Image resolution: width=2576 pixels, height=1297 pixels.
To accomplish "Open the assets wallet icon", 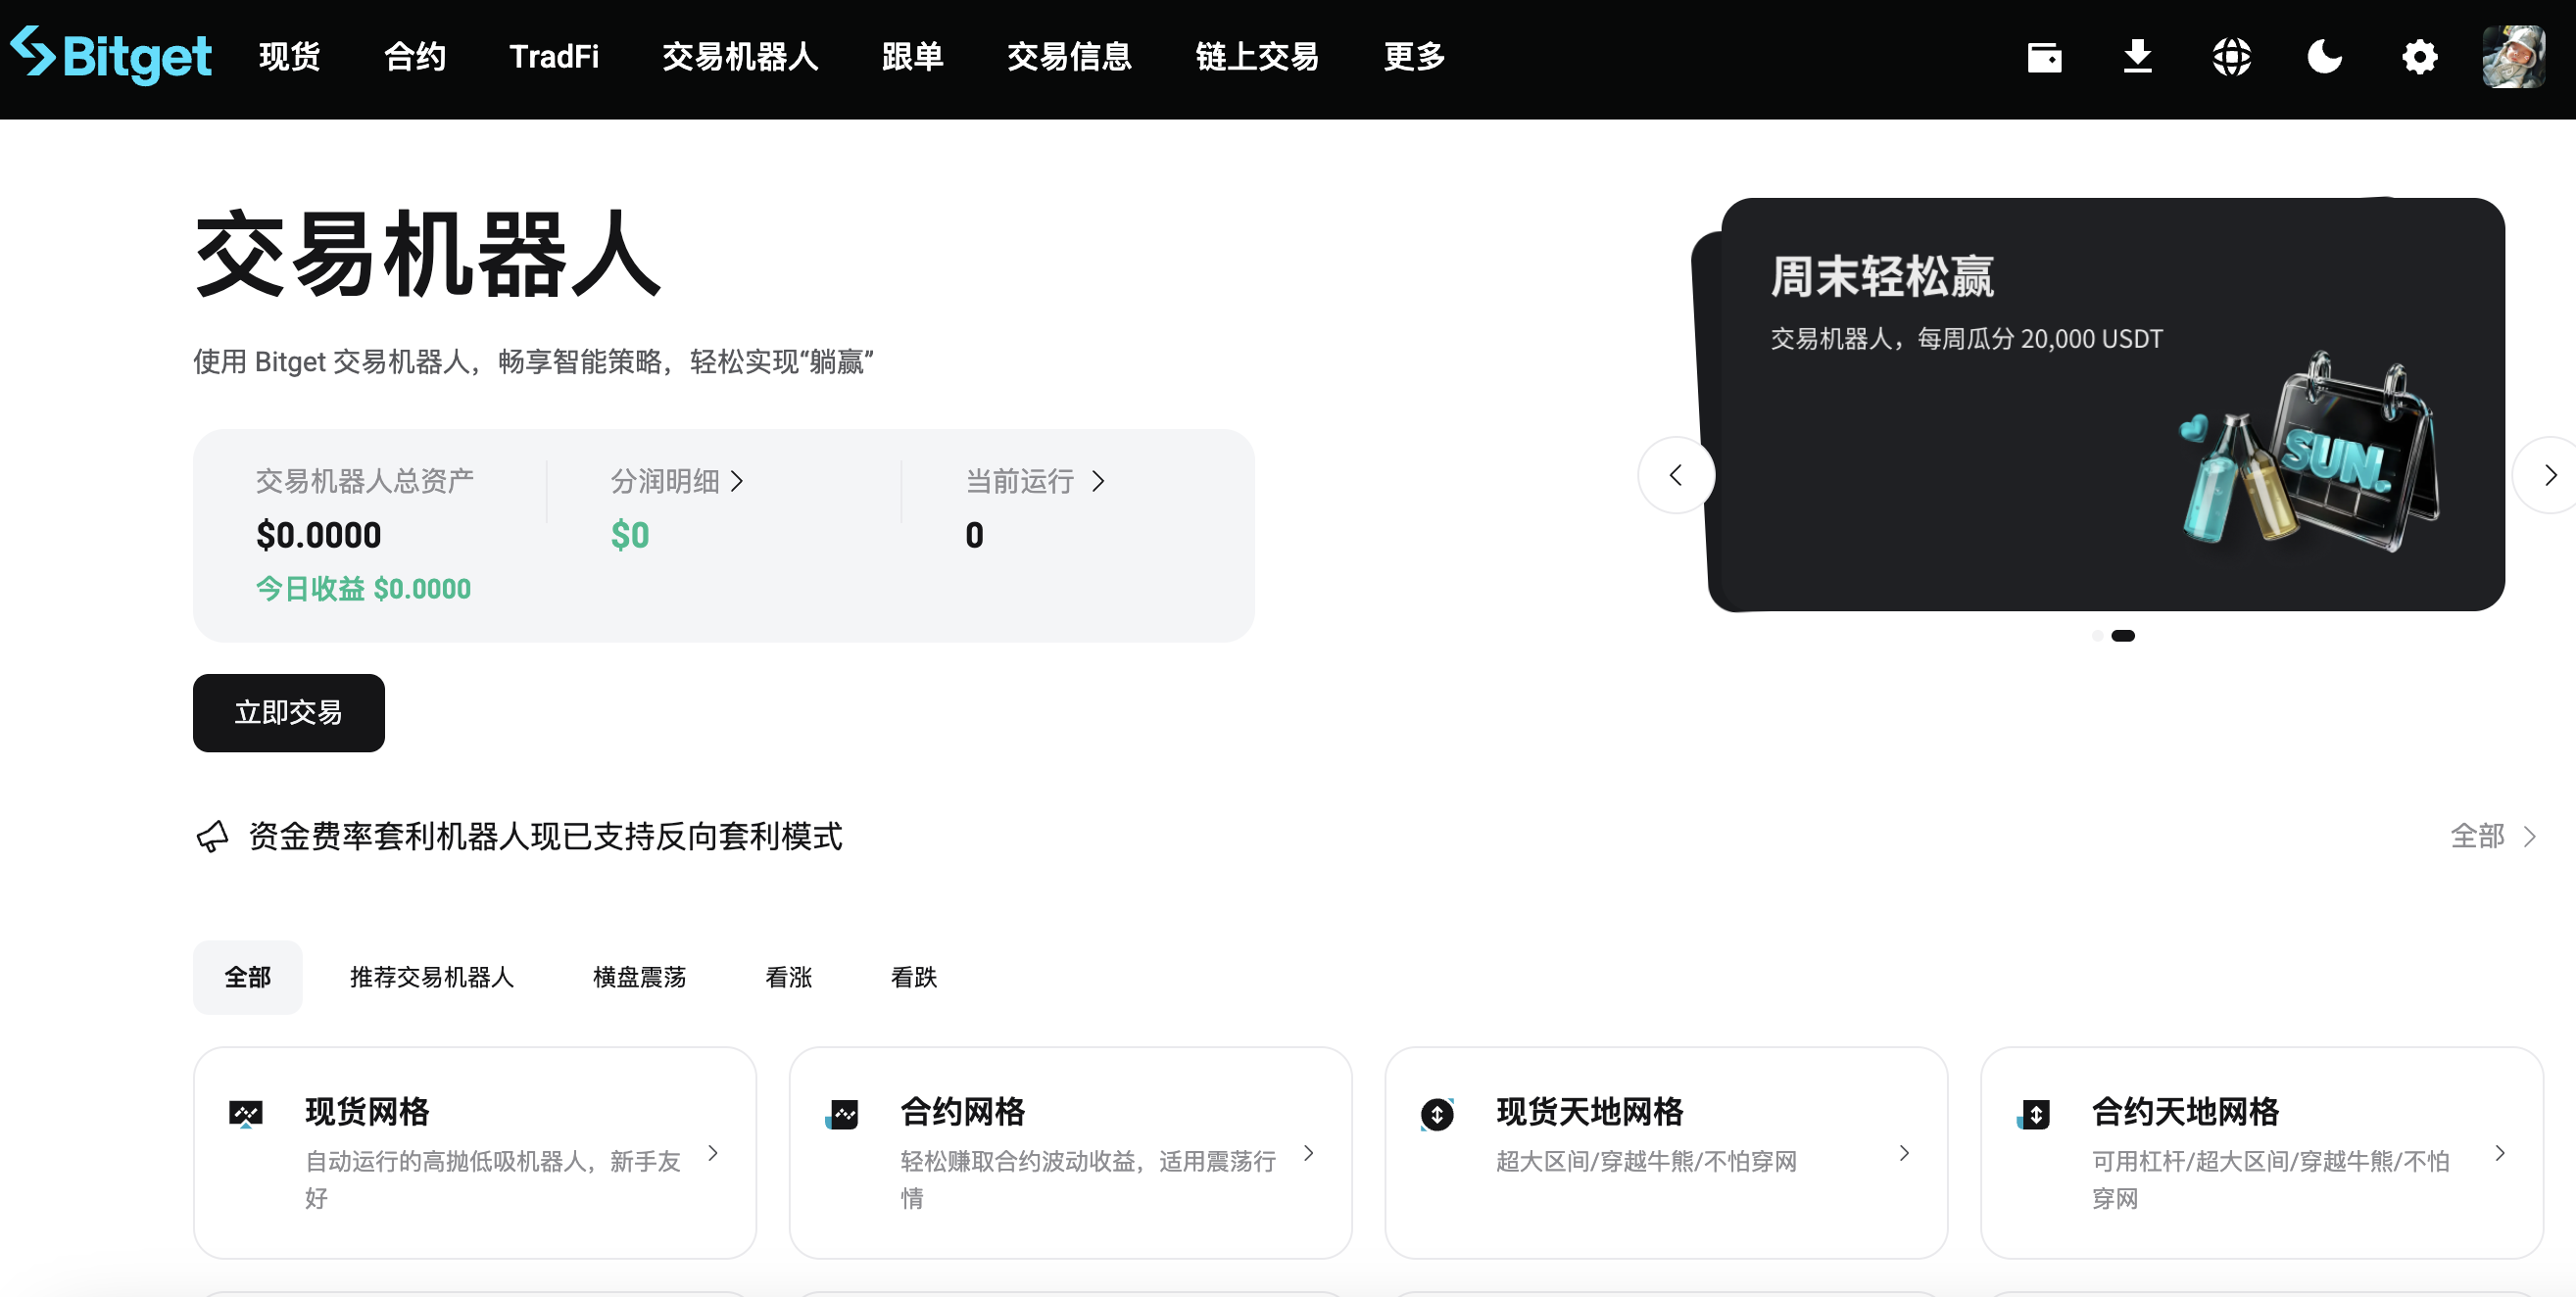I will [x=2043, y=57].
